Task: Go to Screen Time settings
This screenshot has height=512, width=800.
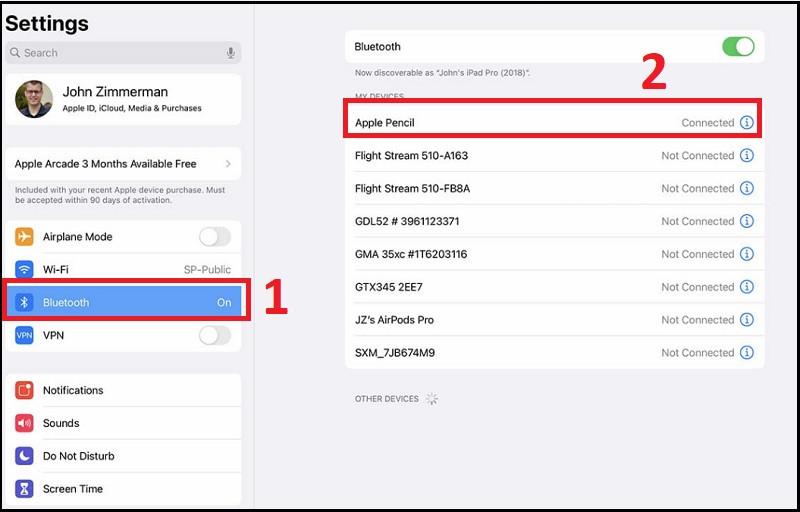Action: tap(123, 489)
